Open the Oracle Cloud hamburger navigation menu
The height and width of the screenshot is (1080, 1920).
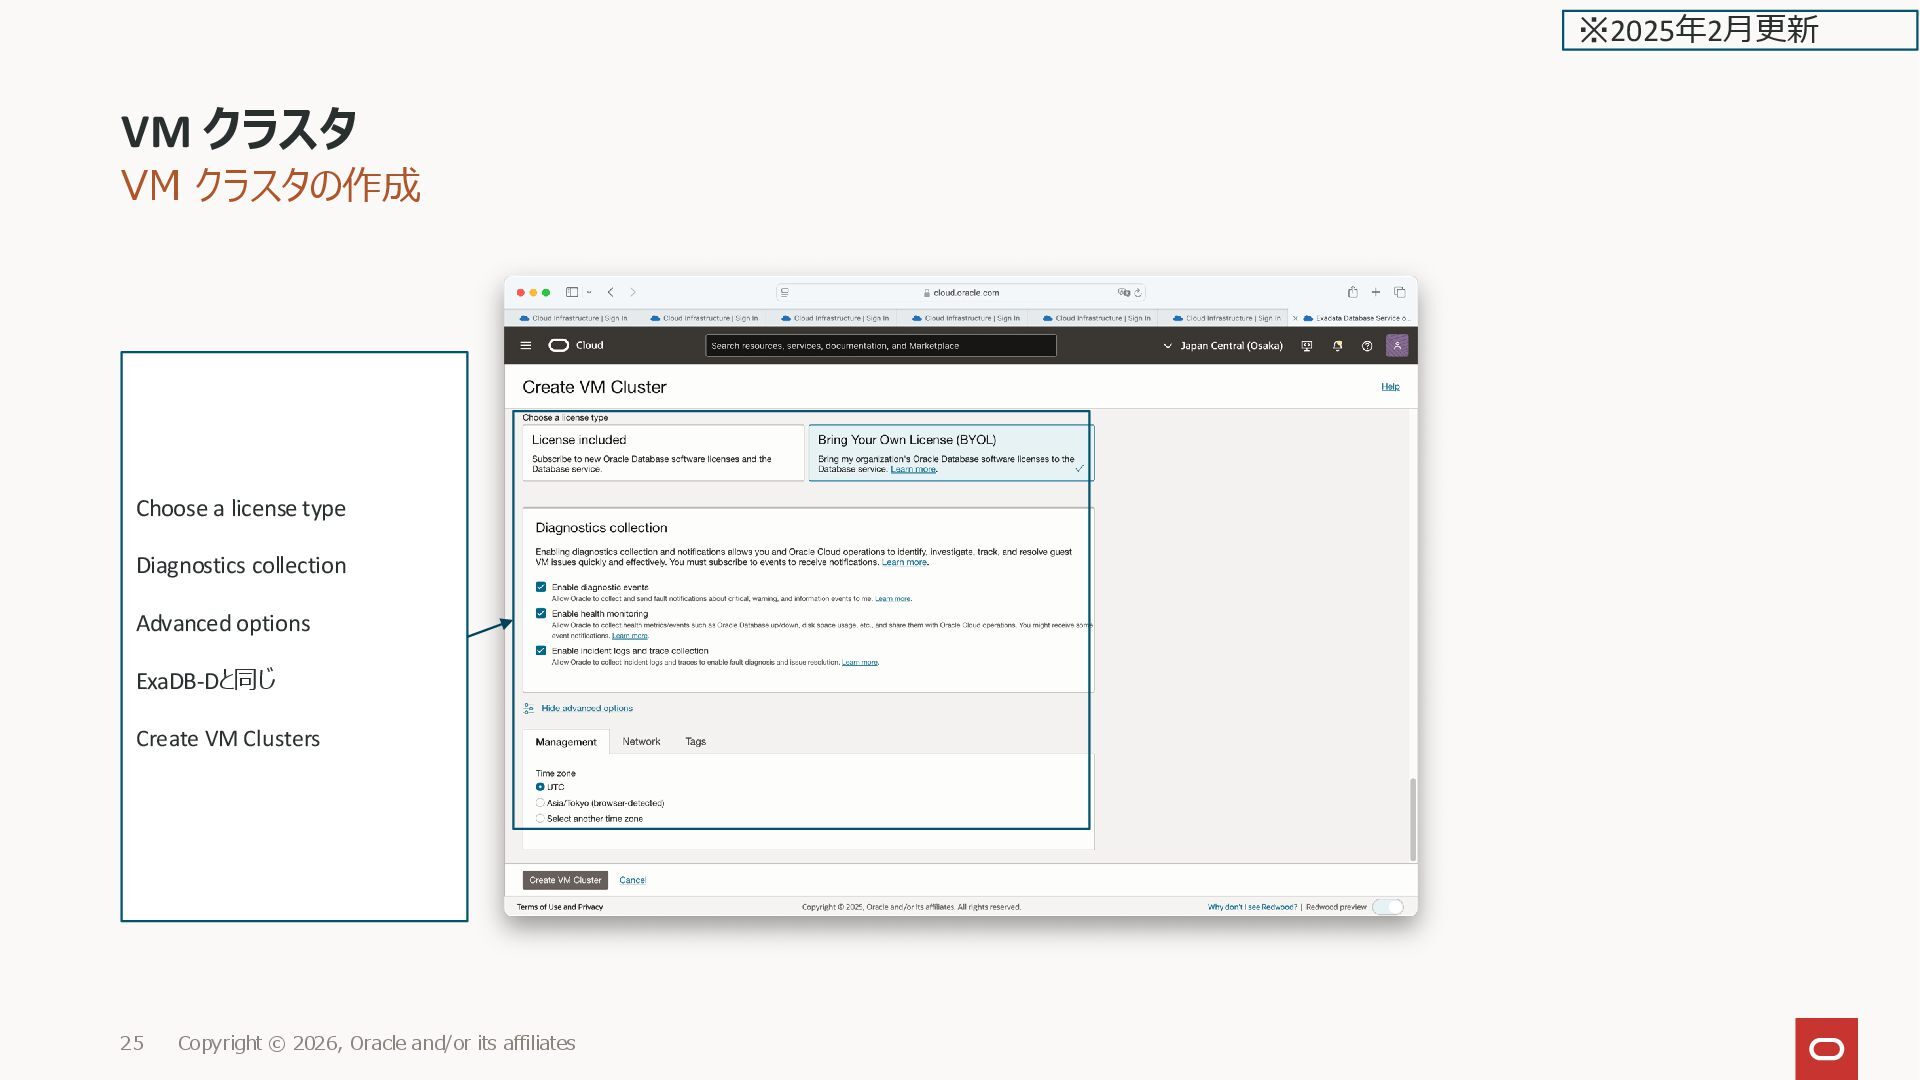(526, 345)
